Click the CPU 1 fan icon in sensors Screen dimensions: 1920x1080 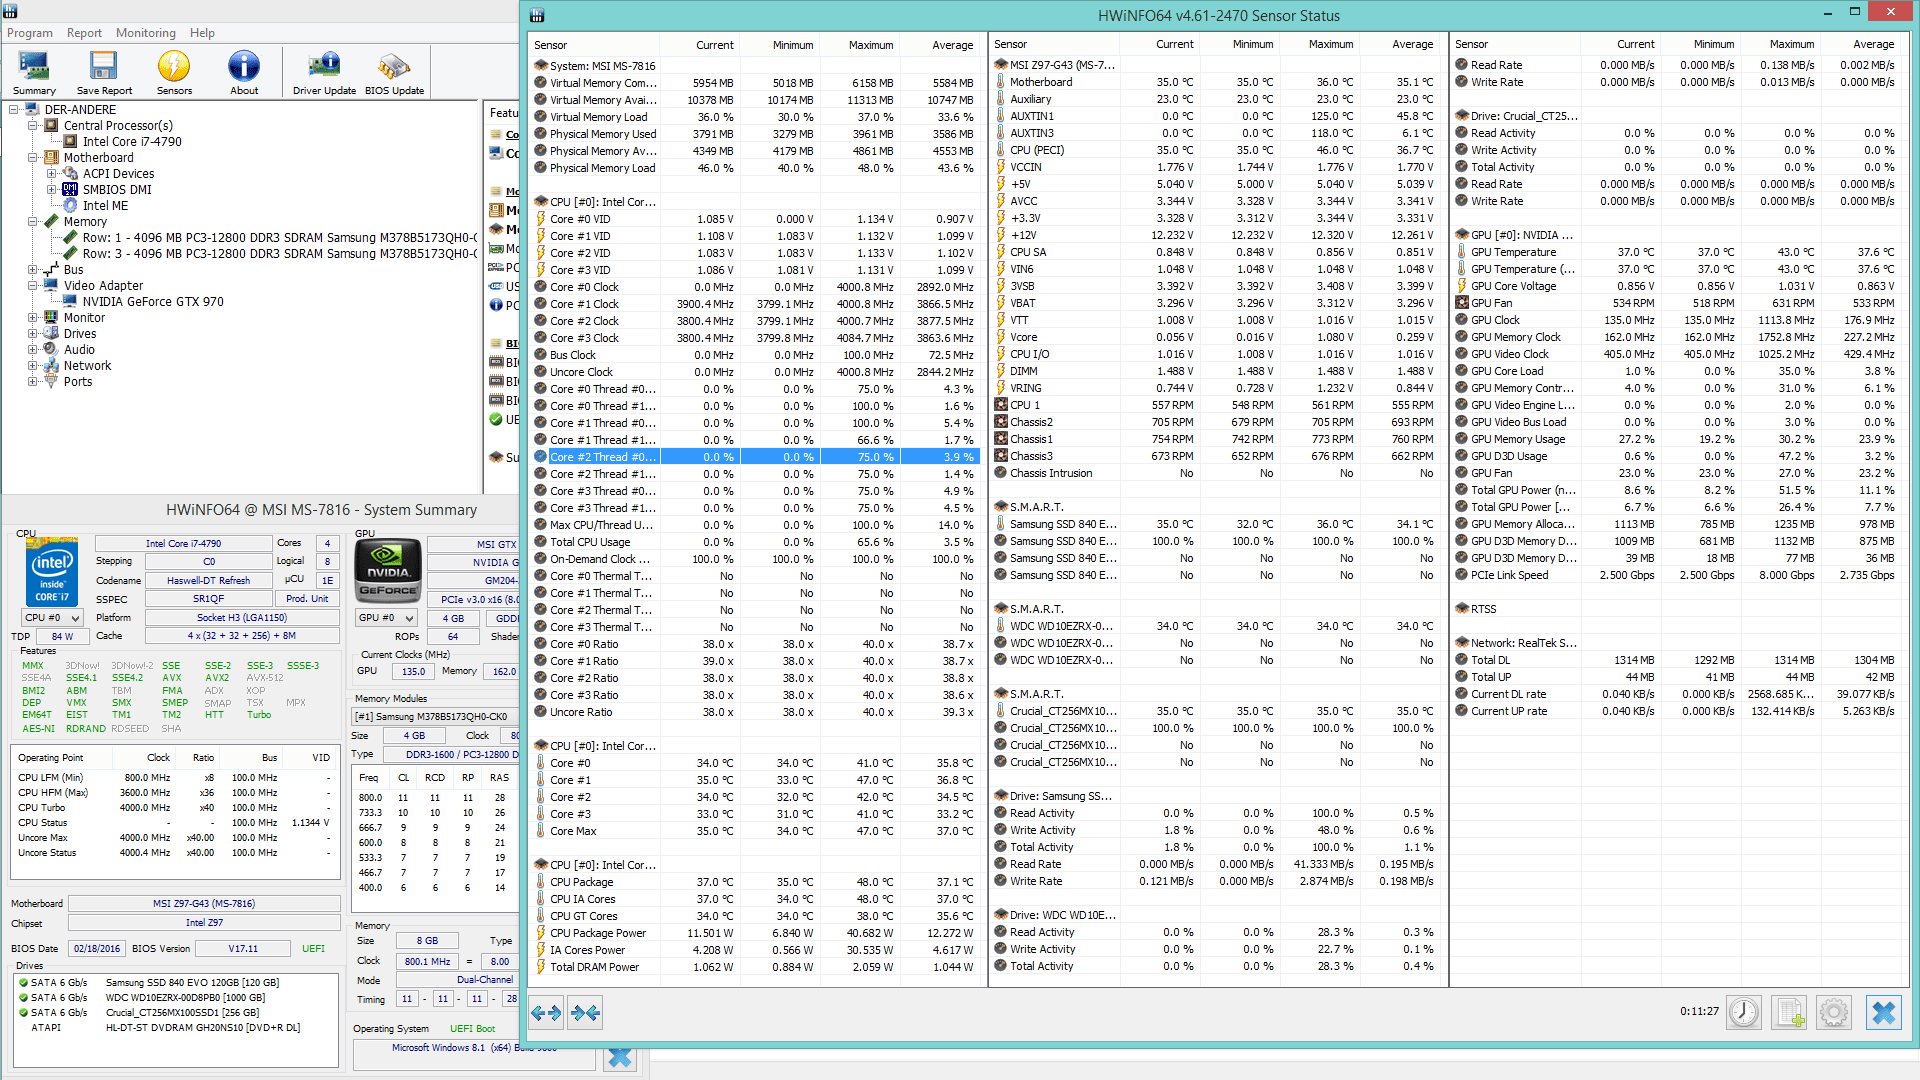pos(1001,405)
